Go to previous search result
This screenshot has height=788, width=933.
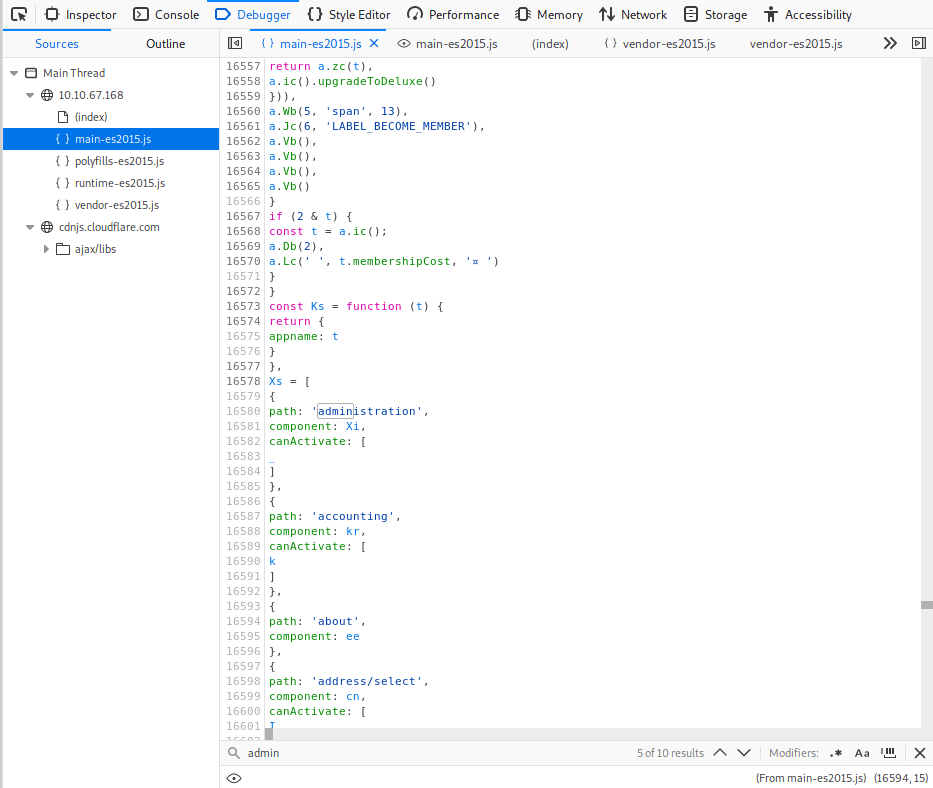click(720, 753)
